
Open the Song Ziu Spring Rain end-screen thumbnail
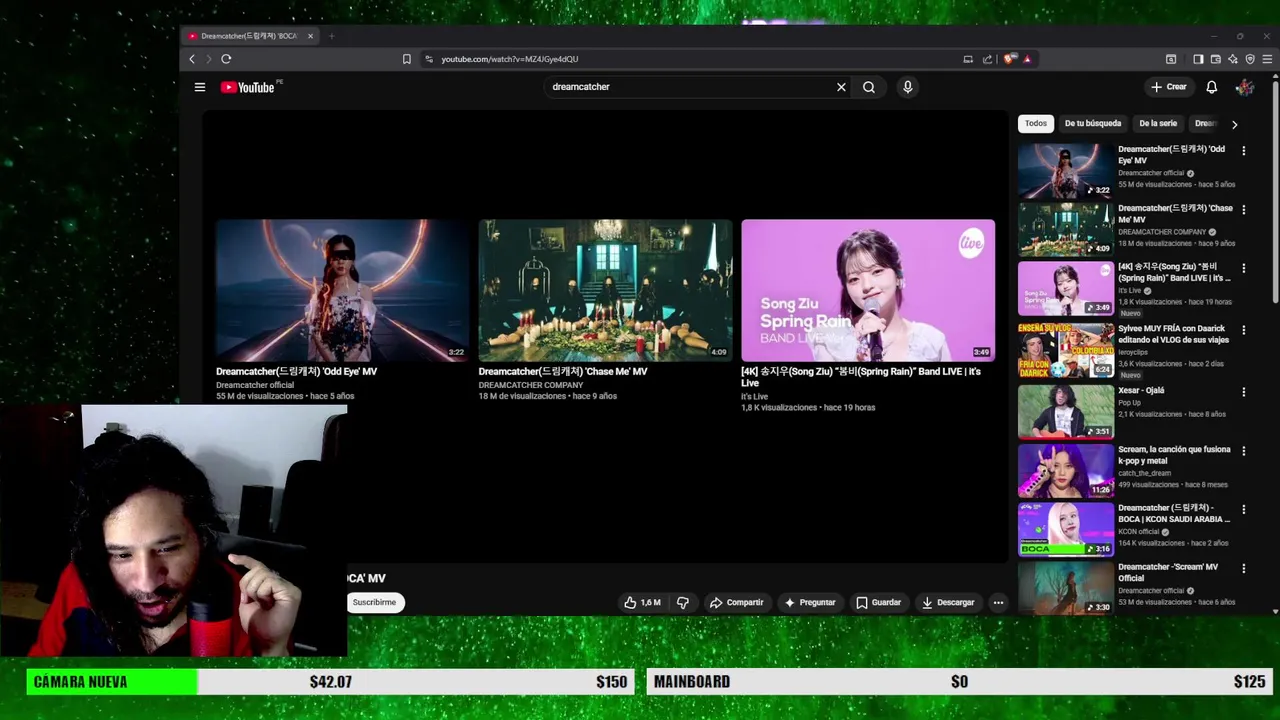click(x=868, y=290)
